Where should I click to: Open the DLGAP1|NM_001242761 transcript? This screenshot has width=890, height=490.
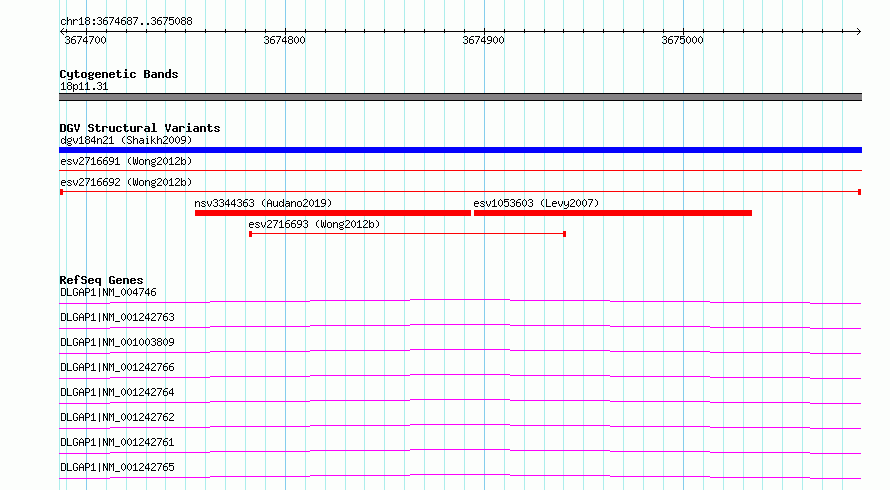(x=117, y=442)
